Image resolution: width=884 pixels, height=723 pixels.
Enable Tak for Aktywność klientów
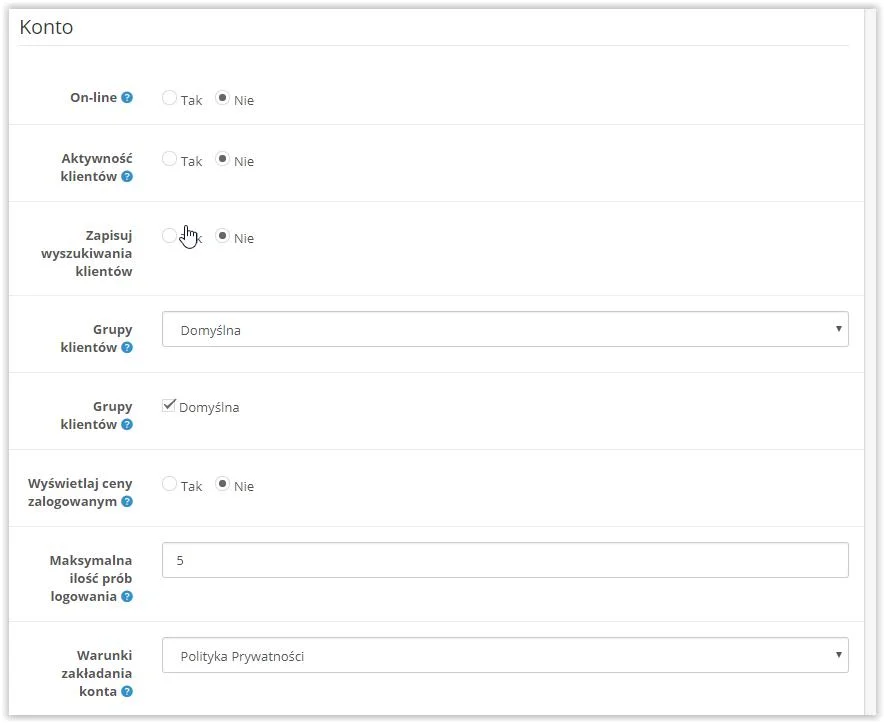pyautogui.click(x=170, y=159)
